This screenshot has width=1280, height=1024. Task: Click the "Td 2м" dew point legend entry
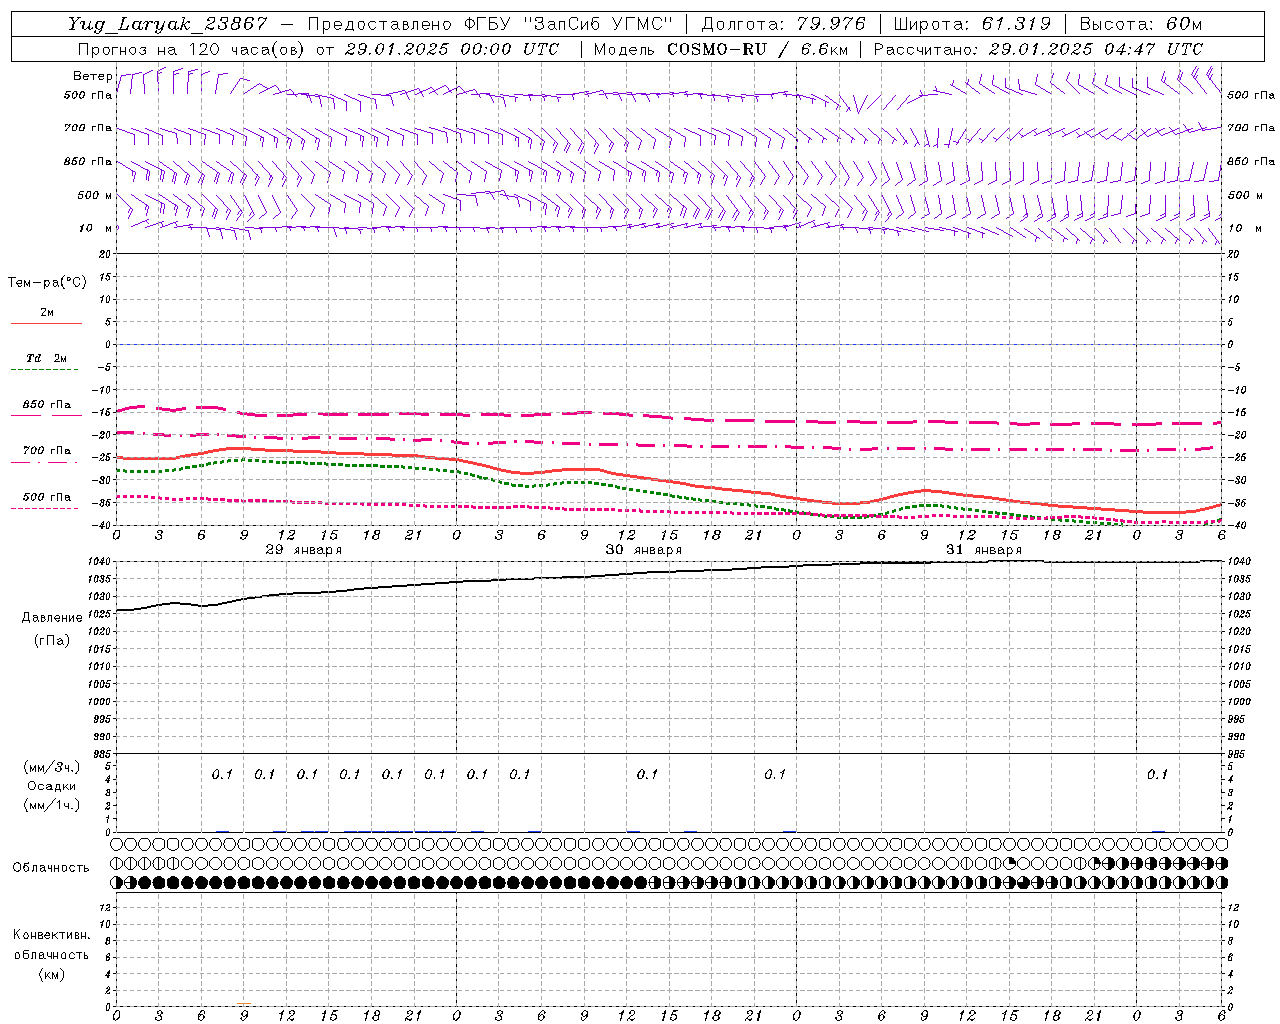47,358
